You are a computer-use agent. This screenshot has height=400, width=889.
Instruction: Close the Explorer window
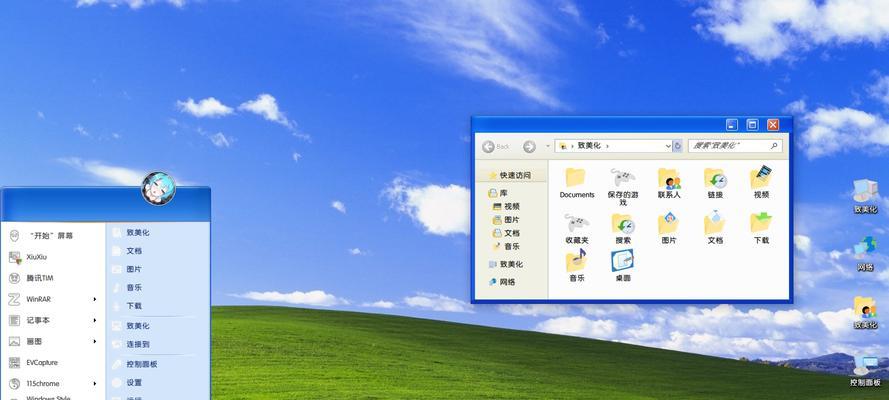click(x=773, y=125)
